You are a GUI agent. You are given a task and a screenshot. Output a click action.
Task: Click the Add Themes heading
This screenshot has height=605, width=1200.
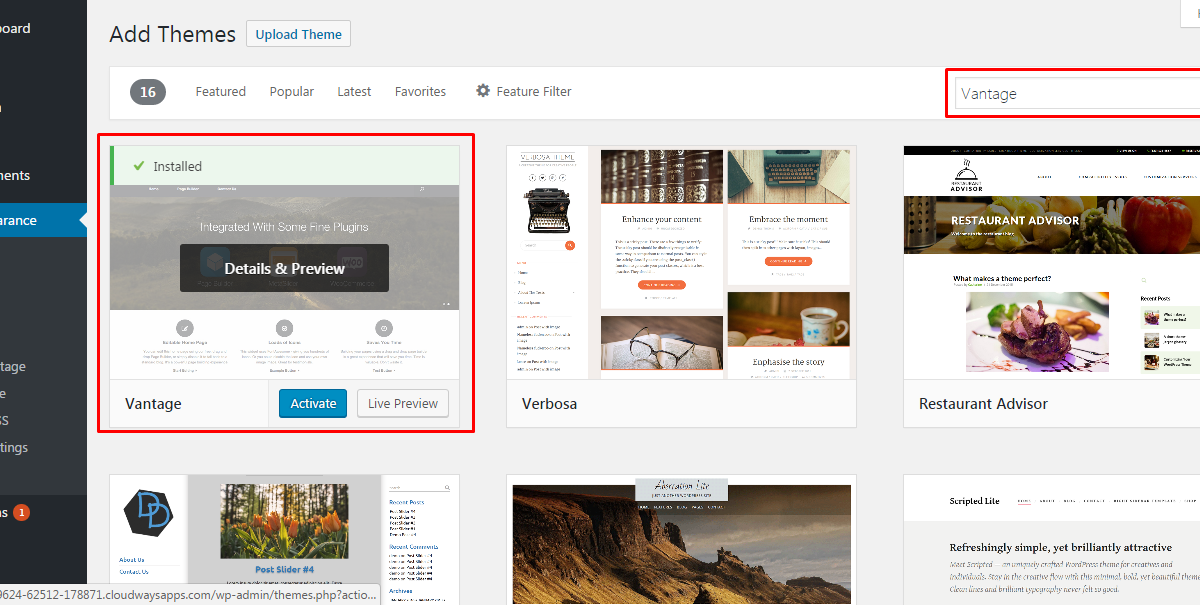[172, 34]
